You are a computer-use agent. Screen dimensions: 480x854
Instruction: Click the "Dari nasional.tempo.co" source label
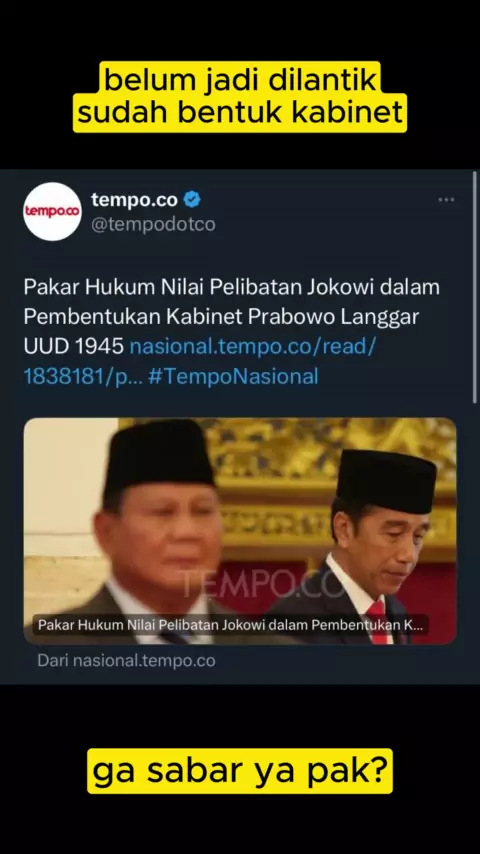(126, 661)
